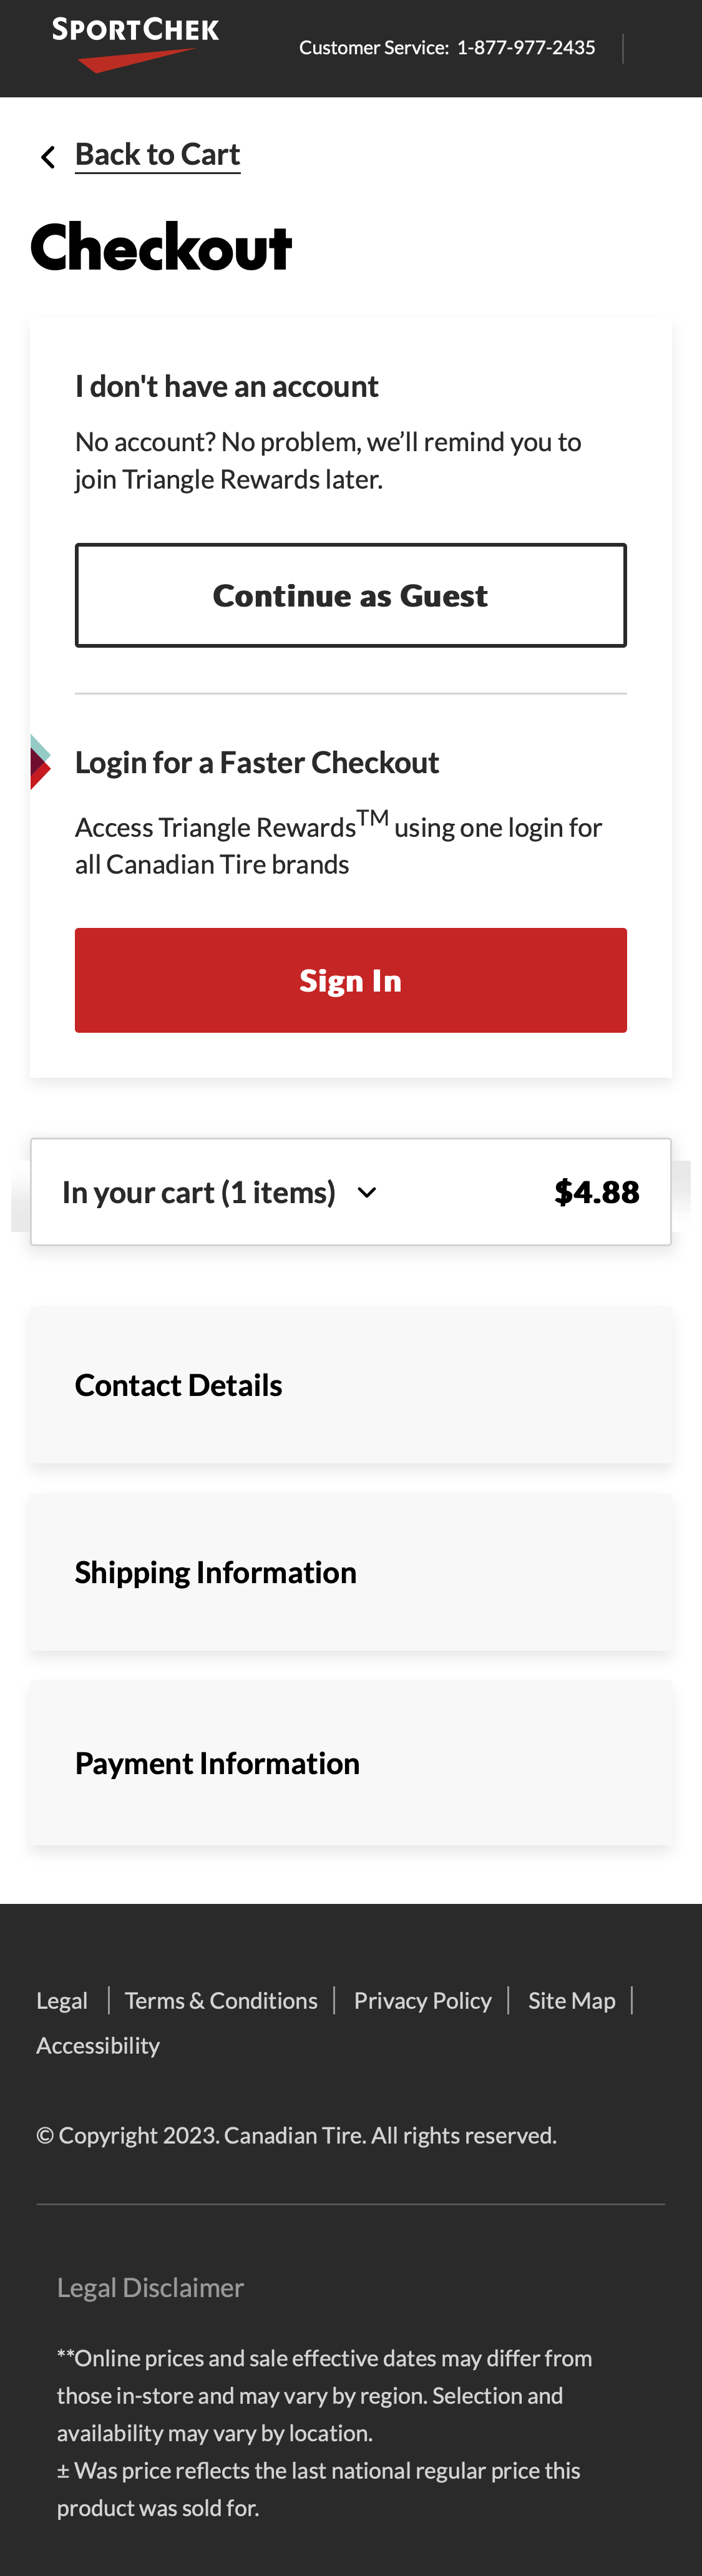Click the $4.88 cart total
The width and height of the screenshot is (702, 2576).
point(597,1191)
